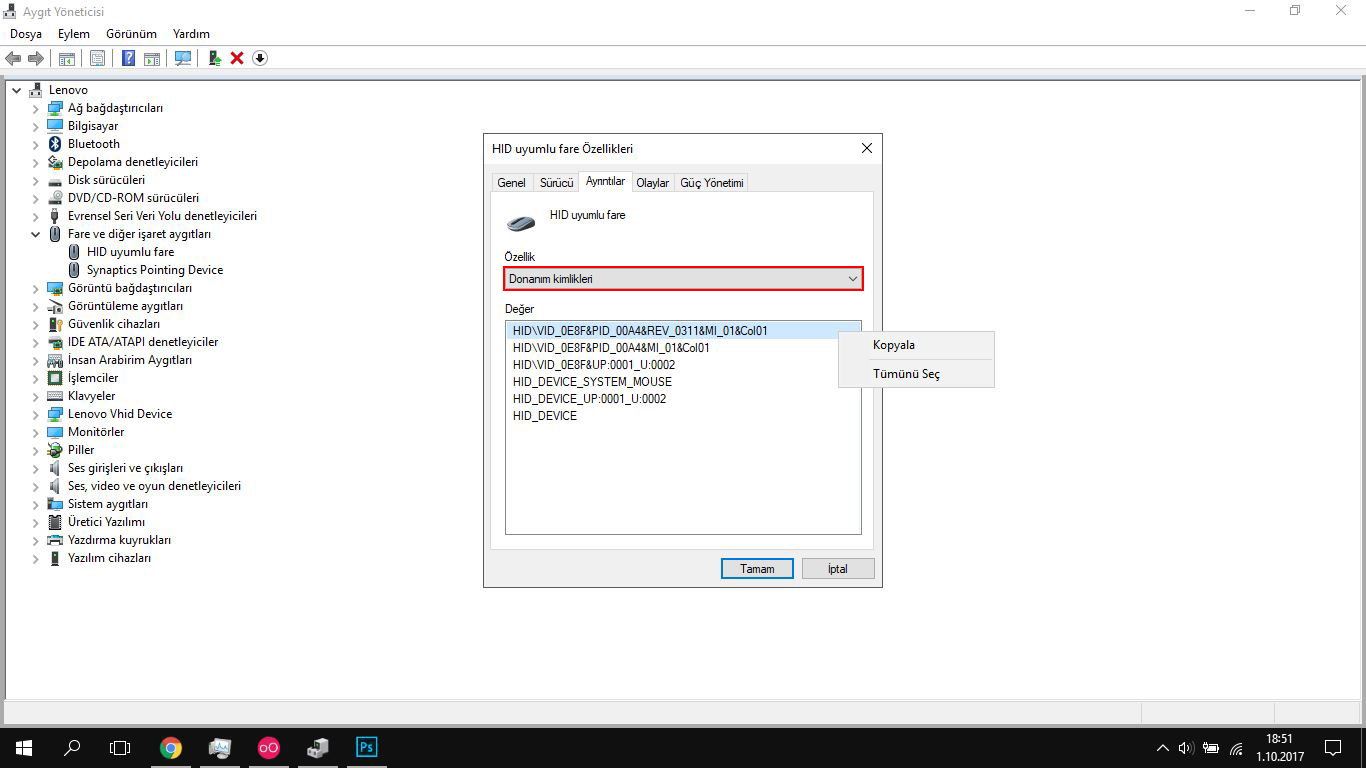Select the DVD/CD-ROM sürücüleri disc icon

pyautogui.click(x=55, y=198)
